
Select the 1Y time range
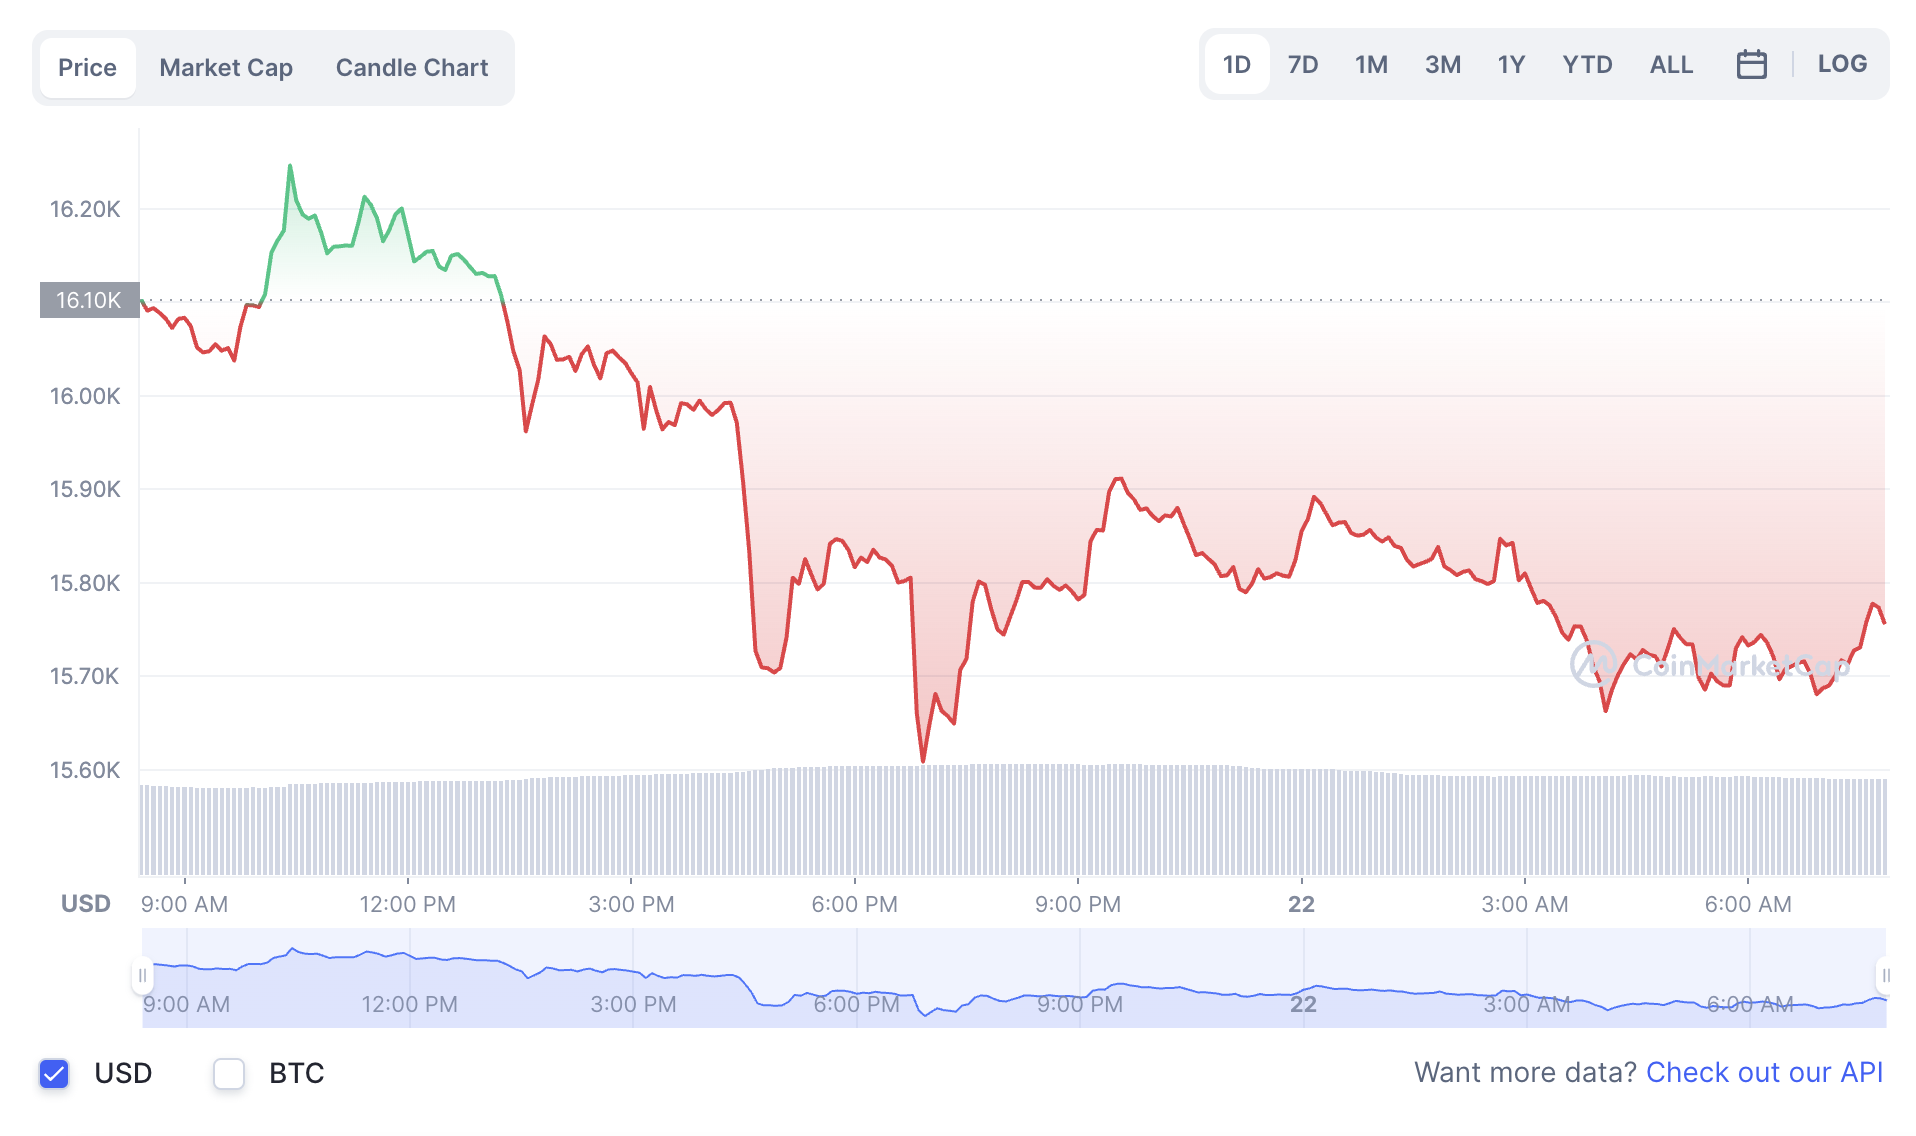pos(1511,63)
